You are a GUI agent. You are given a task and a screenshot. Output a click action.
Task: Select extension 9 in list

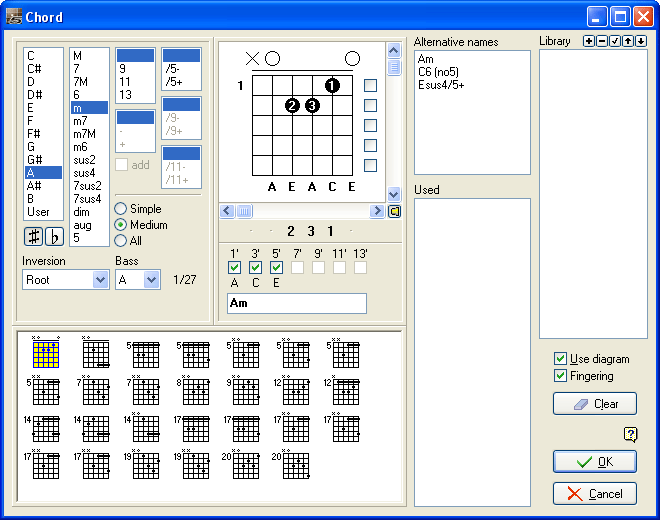coord(135,69)
